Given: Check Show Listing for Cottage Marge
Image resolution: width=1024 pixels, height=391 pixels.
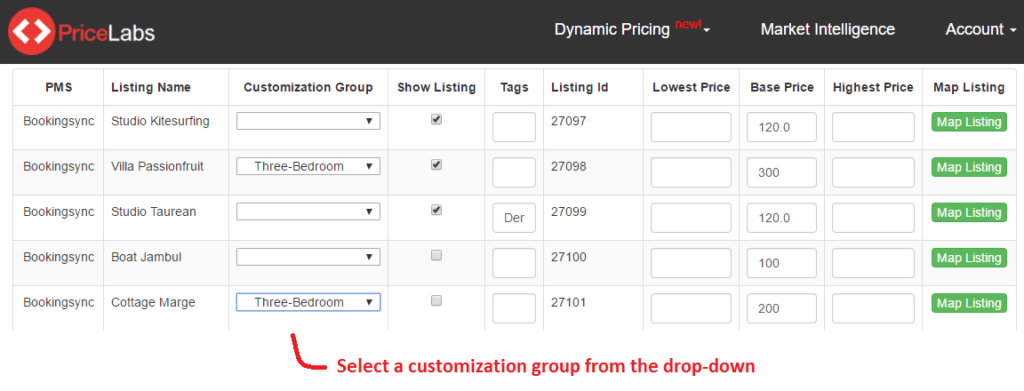Looking at the screenshot, I should [x=436, y=301].
